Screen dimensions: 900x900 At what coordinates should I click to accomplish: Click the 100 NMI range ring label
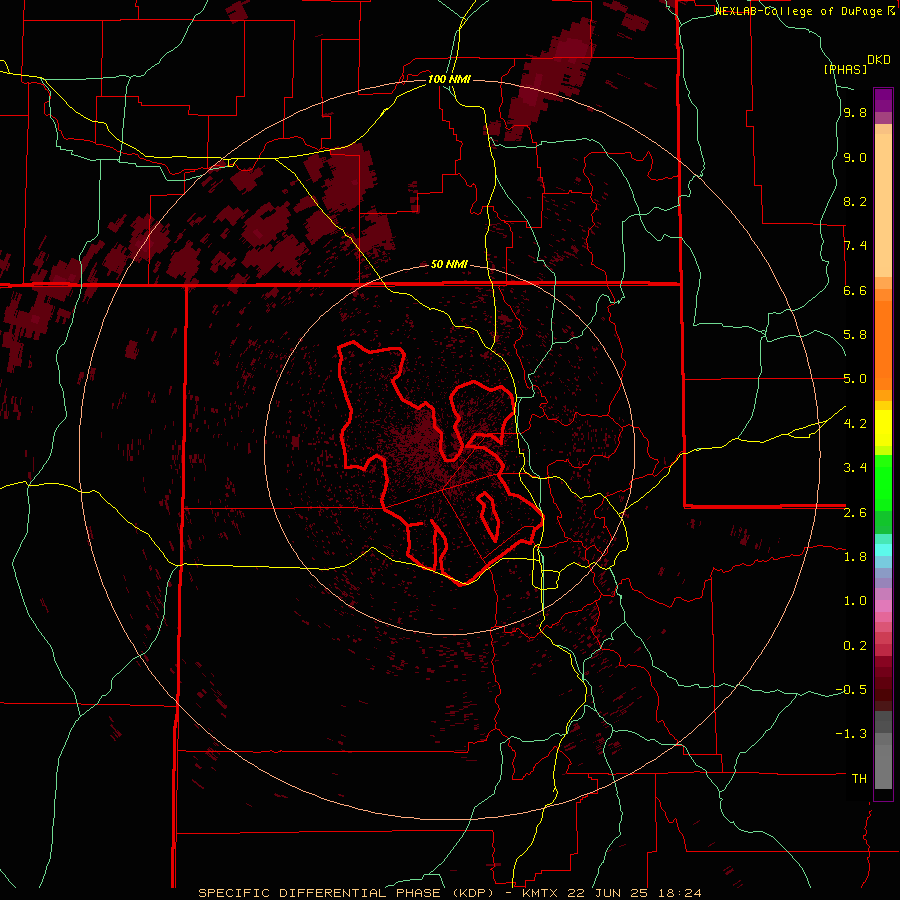pyautogui.click(x=449, y=79)
